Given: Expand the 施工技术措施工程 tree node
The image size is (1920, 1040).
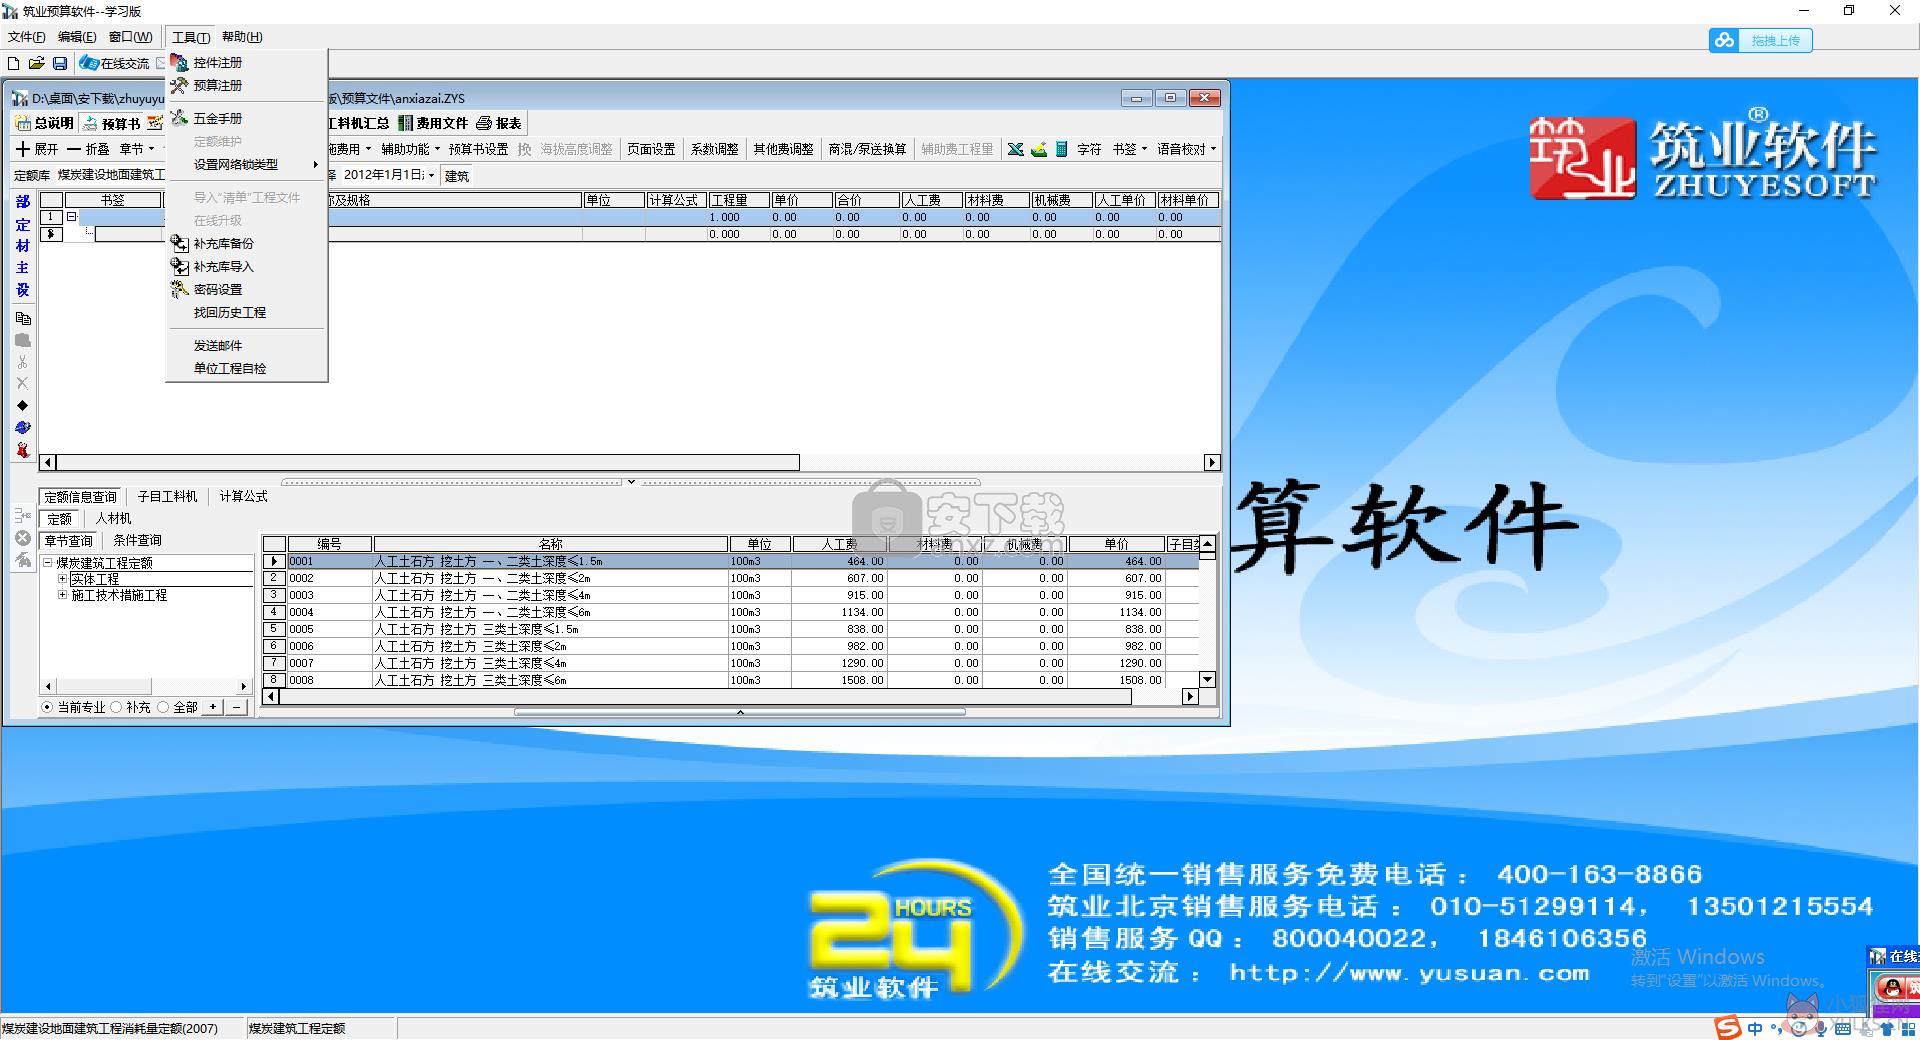Looking at the screenshot, I should (62, 595).
